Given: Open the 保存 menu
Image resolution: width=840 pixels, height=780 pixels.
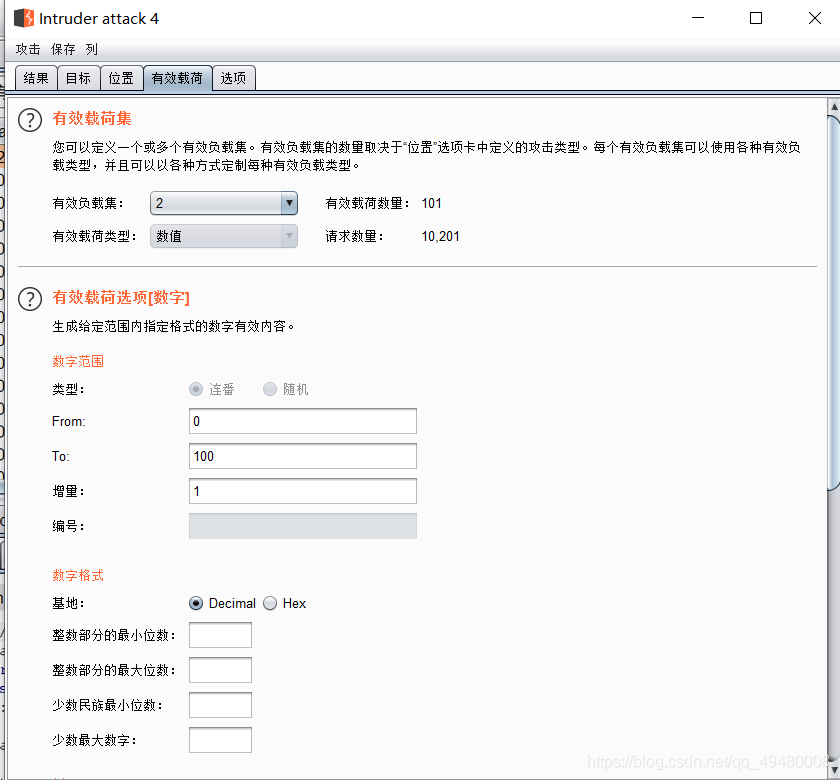Looking at the screenshot, I should coord(63,49).
